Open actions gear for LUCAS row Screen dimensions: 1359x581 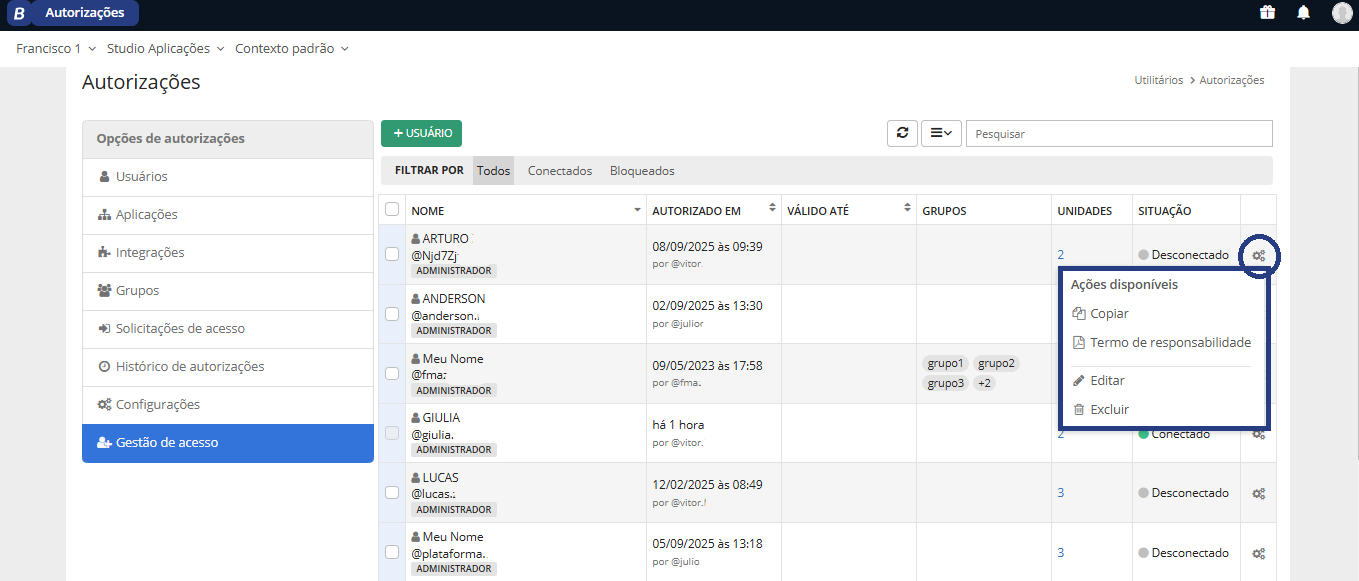[x=1259, y=493]
